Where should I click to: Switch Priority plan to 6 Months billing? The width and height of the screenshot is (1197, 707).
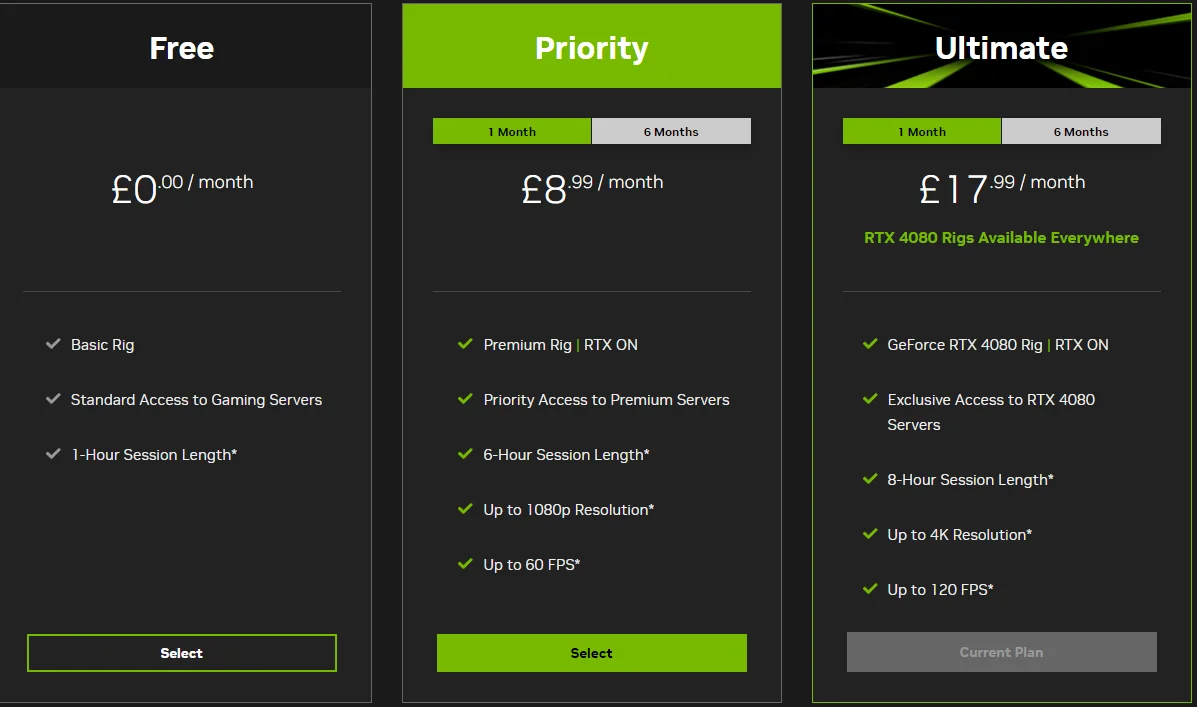pos(671,131)
